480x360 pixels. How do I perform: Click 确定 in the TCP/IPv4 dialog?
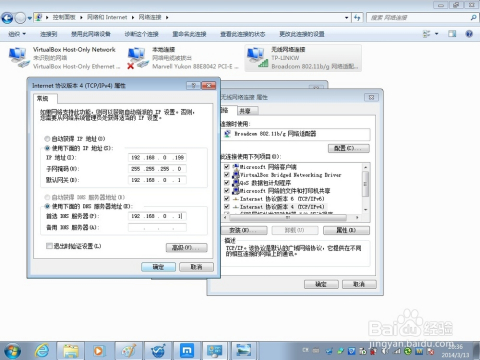click(158, 267)
